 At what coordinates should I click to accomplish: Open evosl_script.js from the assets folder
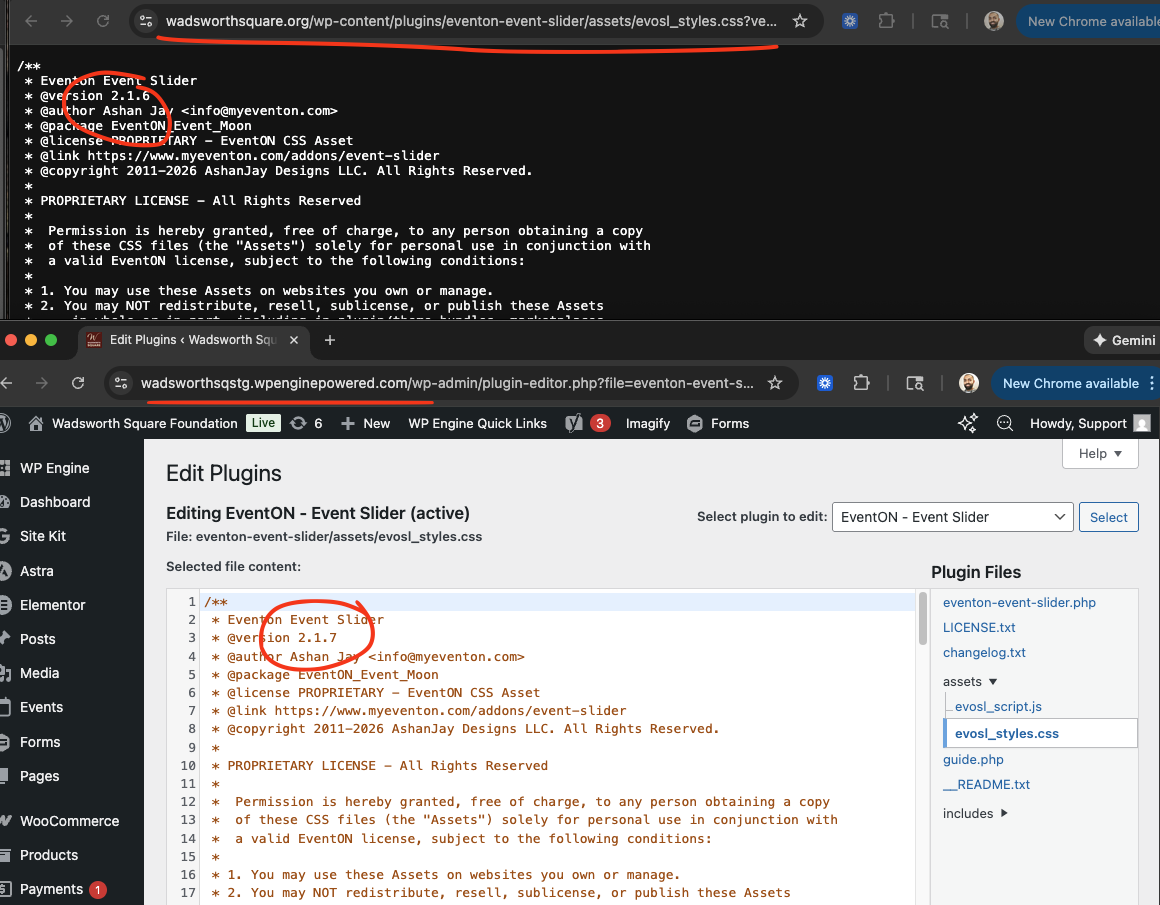(x=998, y=706)
